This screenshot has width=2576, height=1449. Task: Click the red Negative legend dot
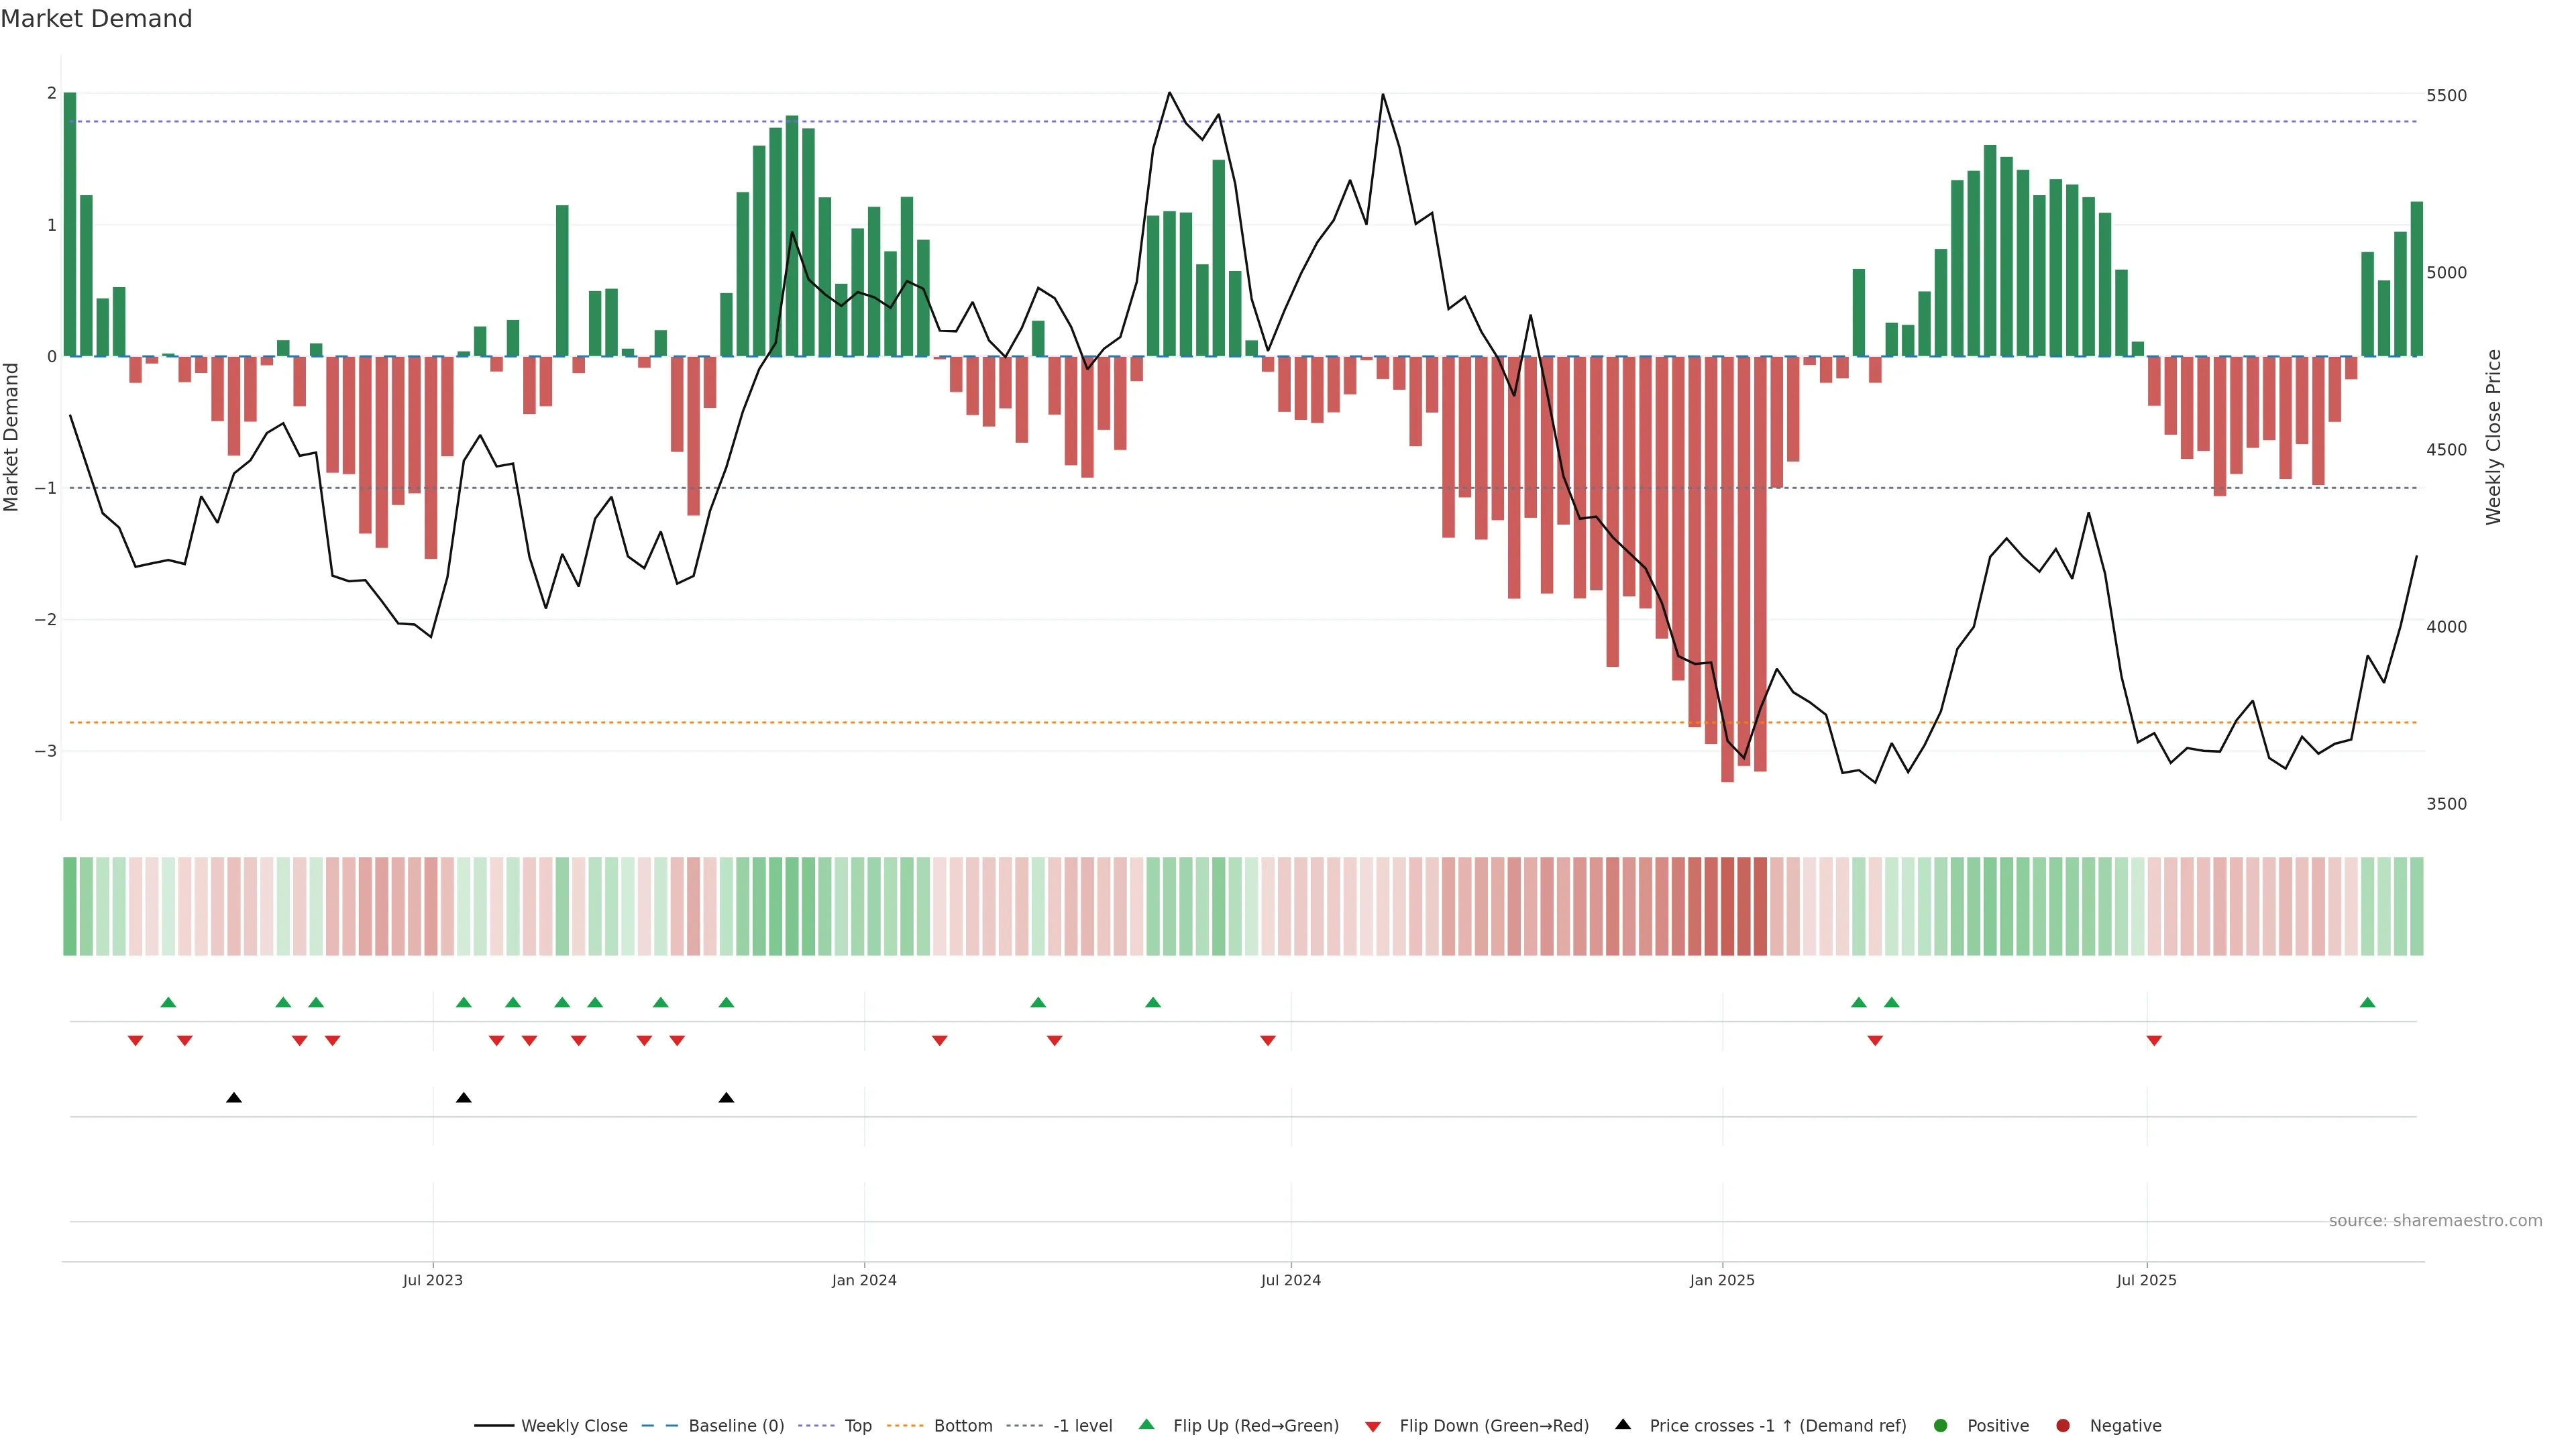pos(2063,1425)
